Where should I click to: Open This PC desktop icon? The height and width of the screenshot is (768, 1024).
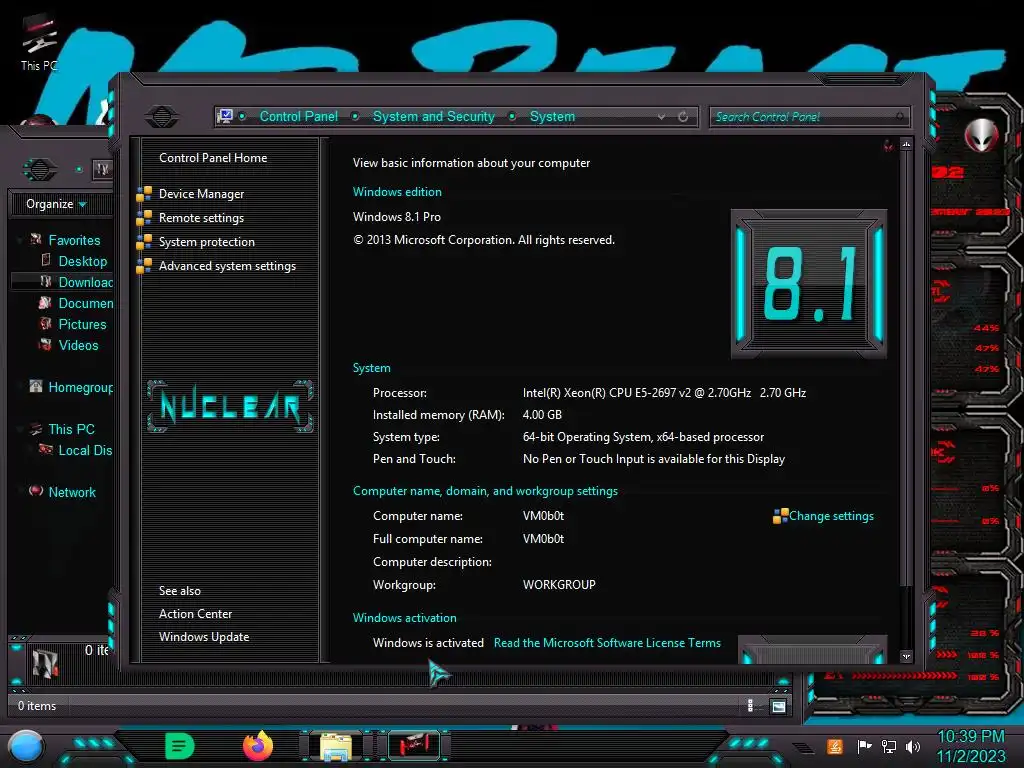click(39, 43)
